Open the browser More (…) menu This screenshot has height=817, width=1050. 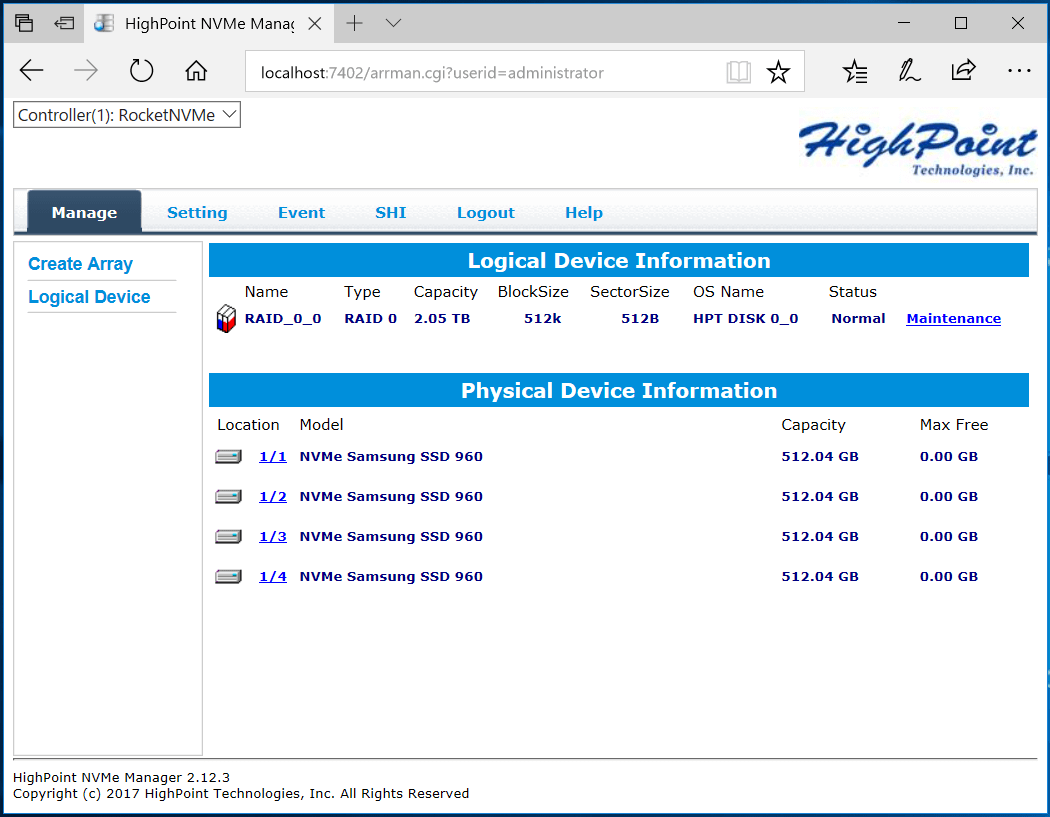1019,70
